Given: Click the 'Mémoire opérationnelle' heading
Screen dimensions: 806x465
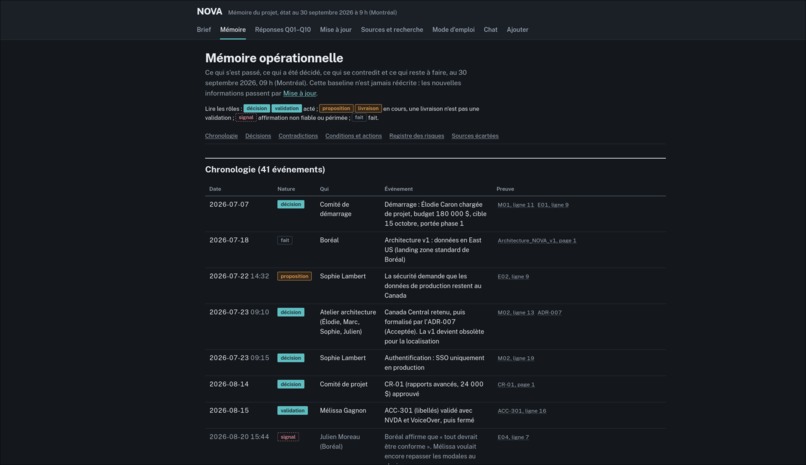Looking at the screenshot, I should click(x=274, y=58).
